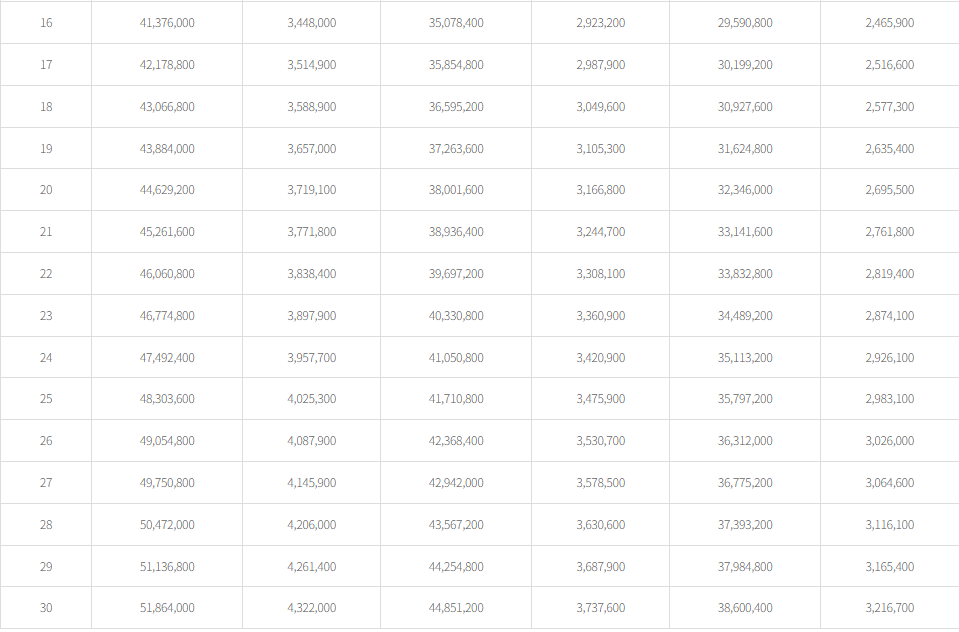Select the 51,864,000 cell
Image resolution: width=959 pixels, height=632 pixels.
coord(167,608)
